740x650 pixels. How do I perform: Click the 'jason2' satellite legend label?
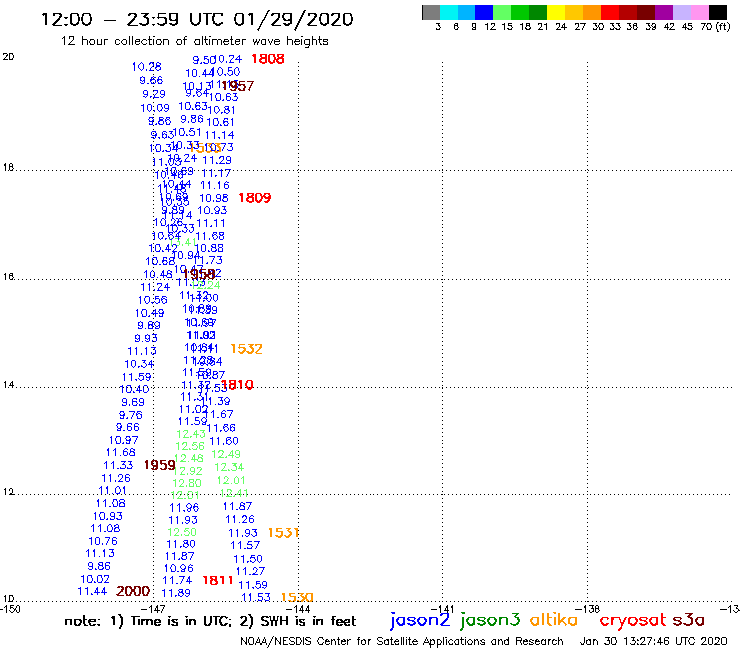[420, 620]
